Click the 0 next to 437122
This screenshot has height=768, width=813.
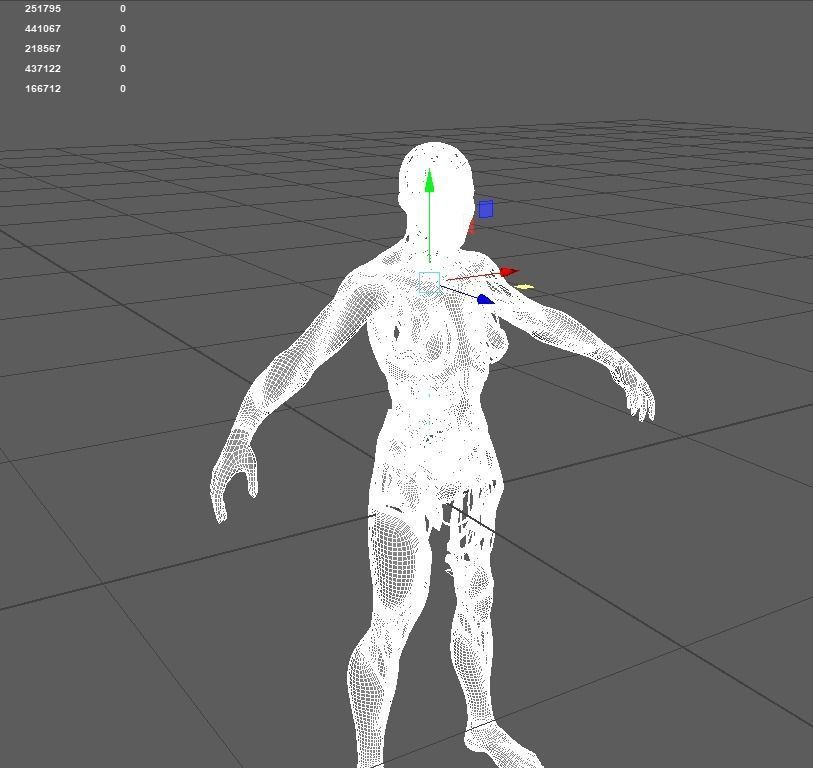tap(123, 68)
